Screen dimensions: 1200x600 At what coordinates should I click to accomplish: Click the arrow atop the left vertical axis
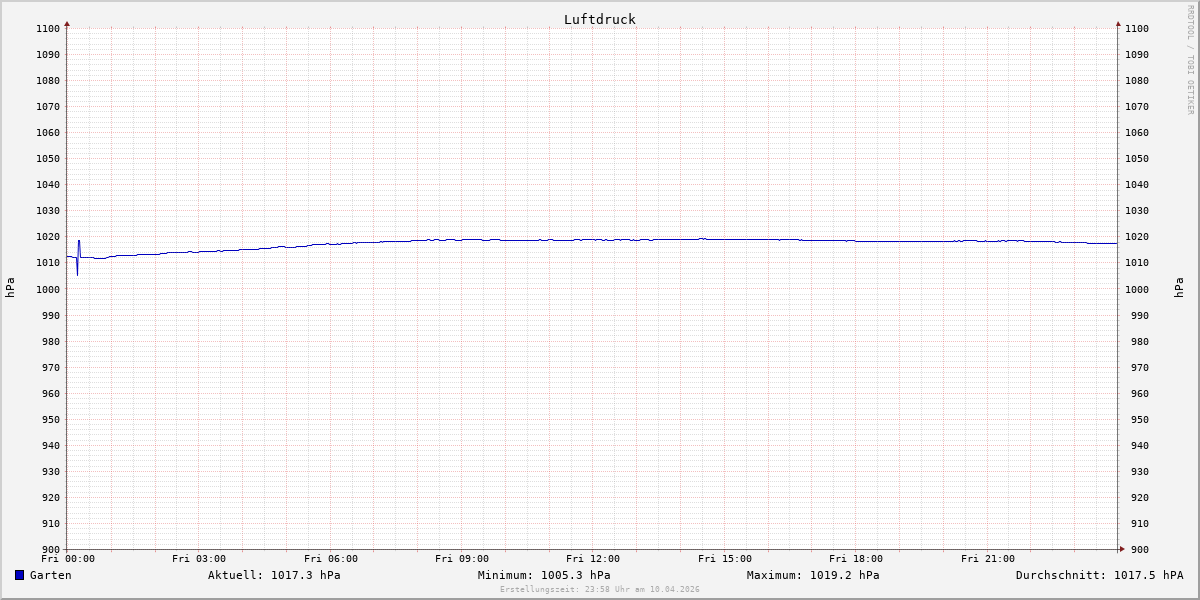pyautogui.click(x=67, y=23)
